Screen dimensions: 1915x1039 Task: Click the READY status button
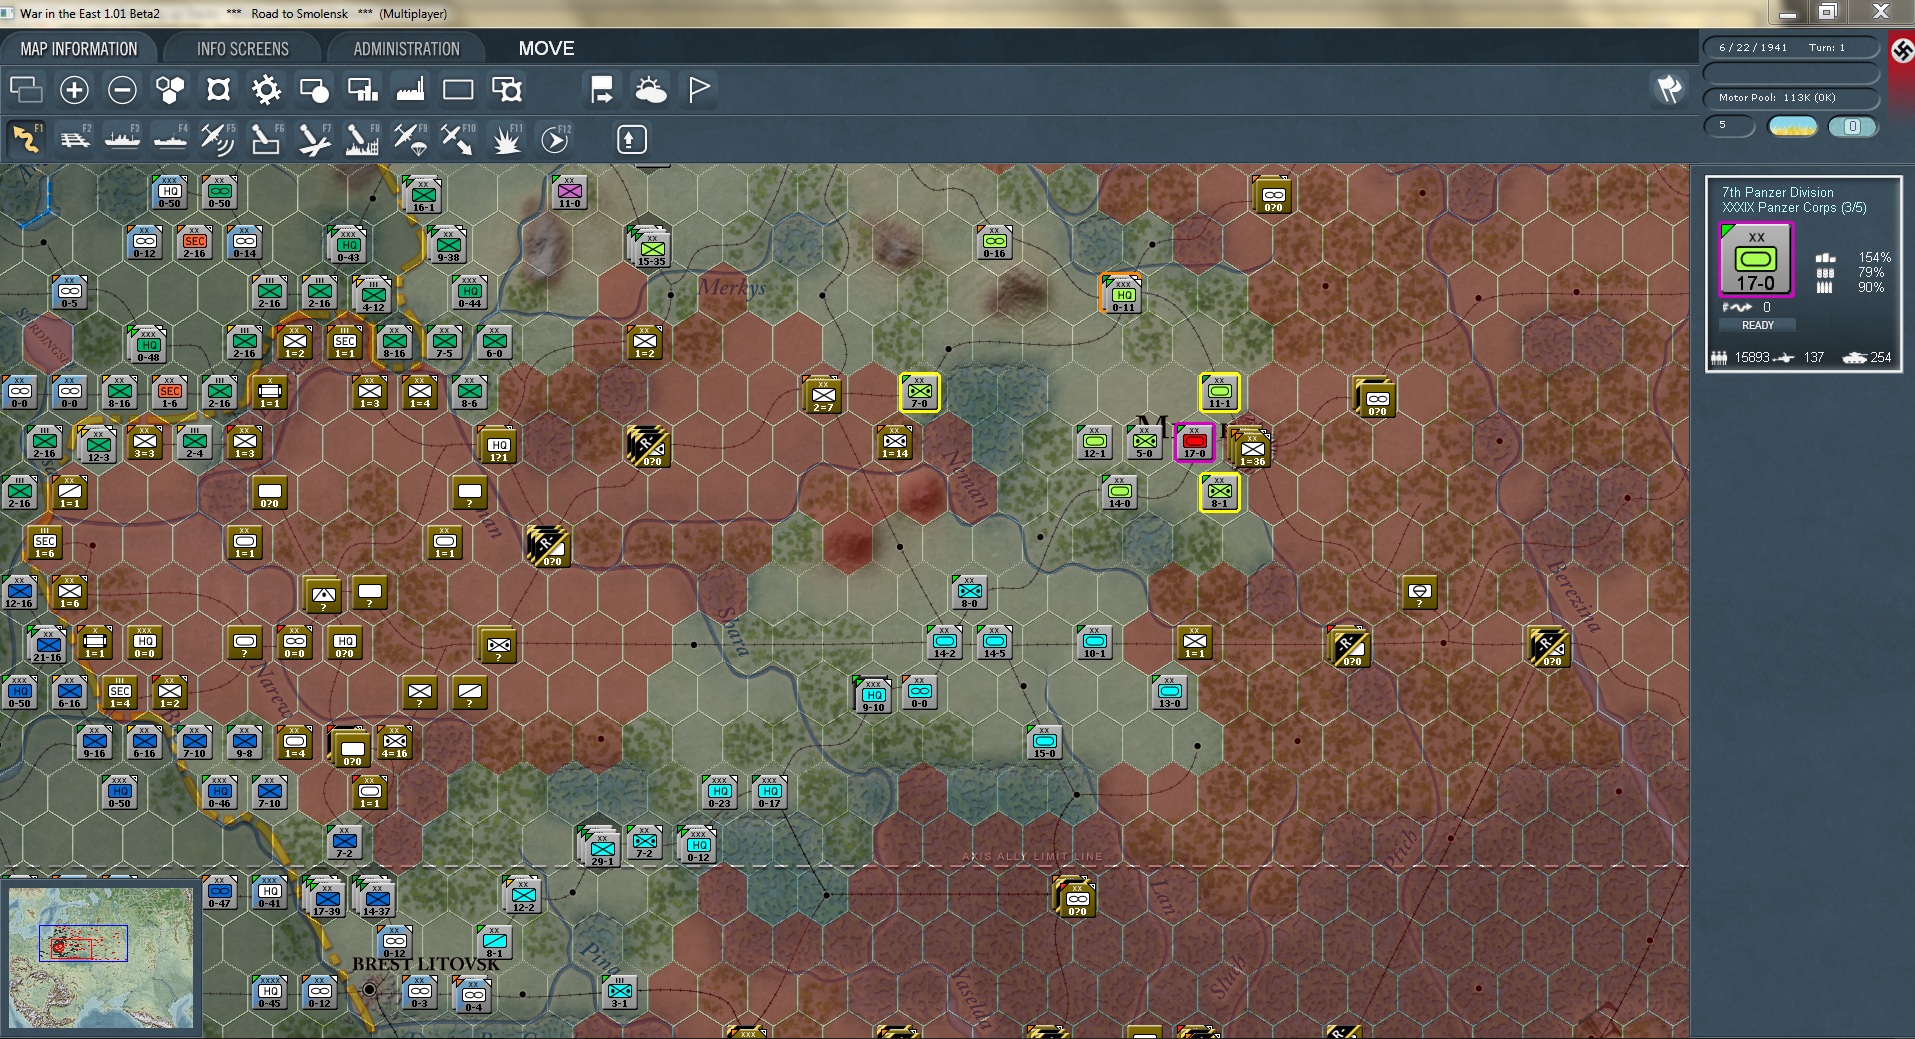(x=1757, y=325)
